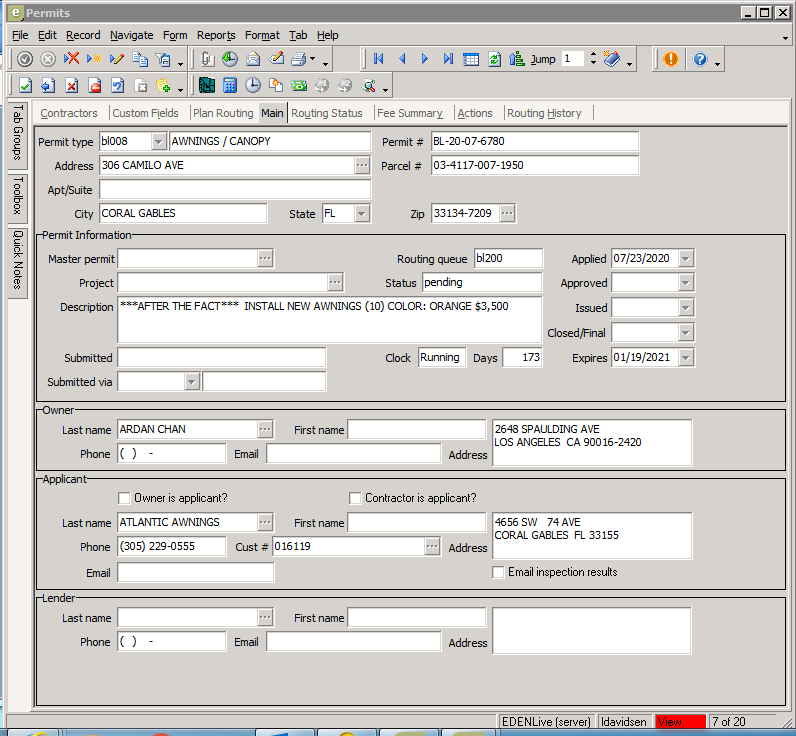Open the grid list view icon
Viewport: 796px width, 736px height.
[x=471, y=59]
